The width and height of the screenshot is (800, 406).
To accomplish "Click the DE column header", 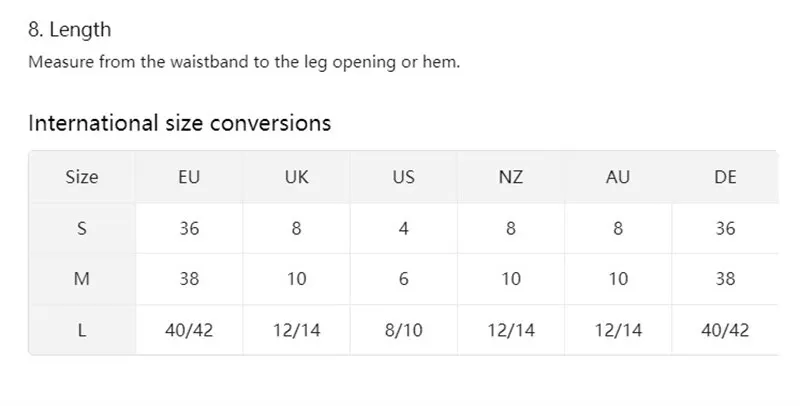I will [x=725, y=177].
